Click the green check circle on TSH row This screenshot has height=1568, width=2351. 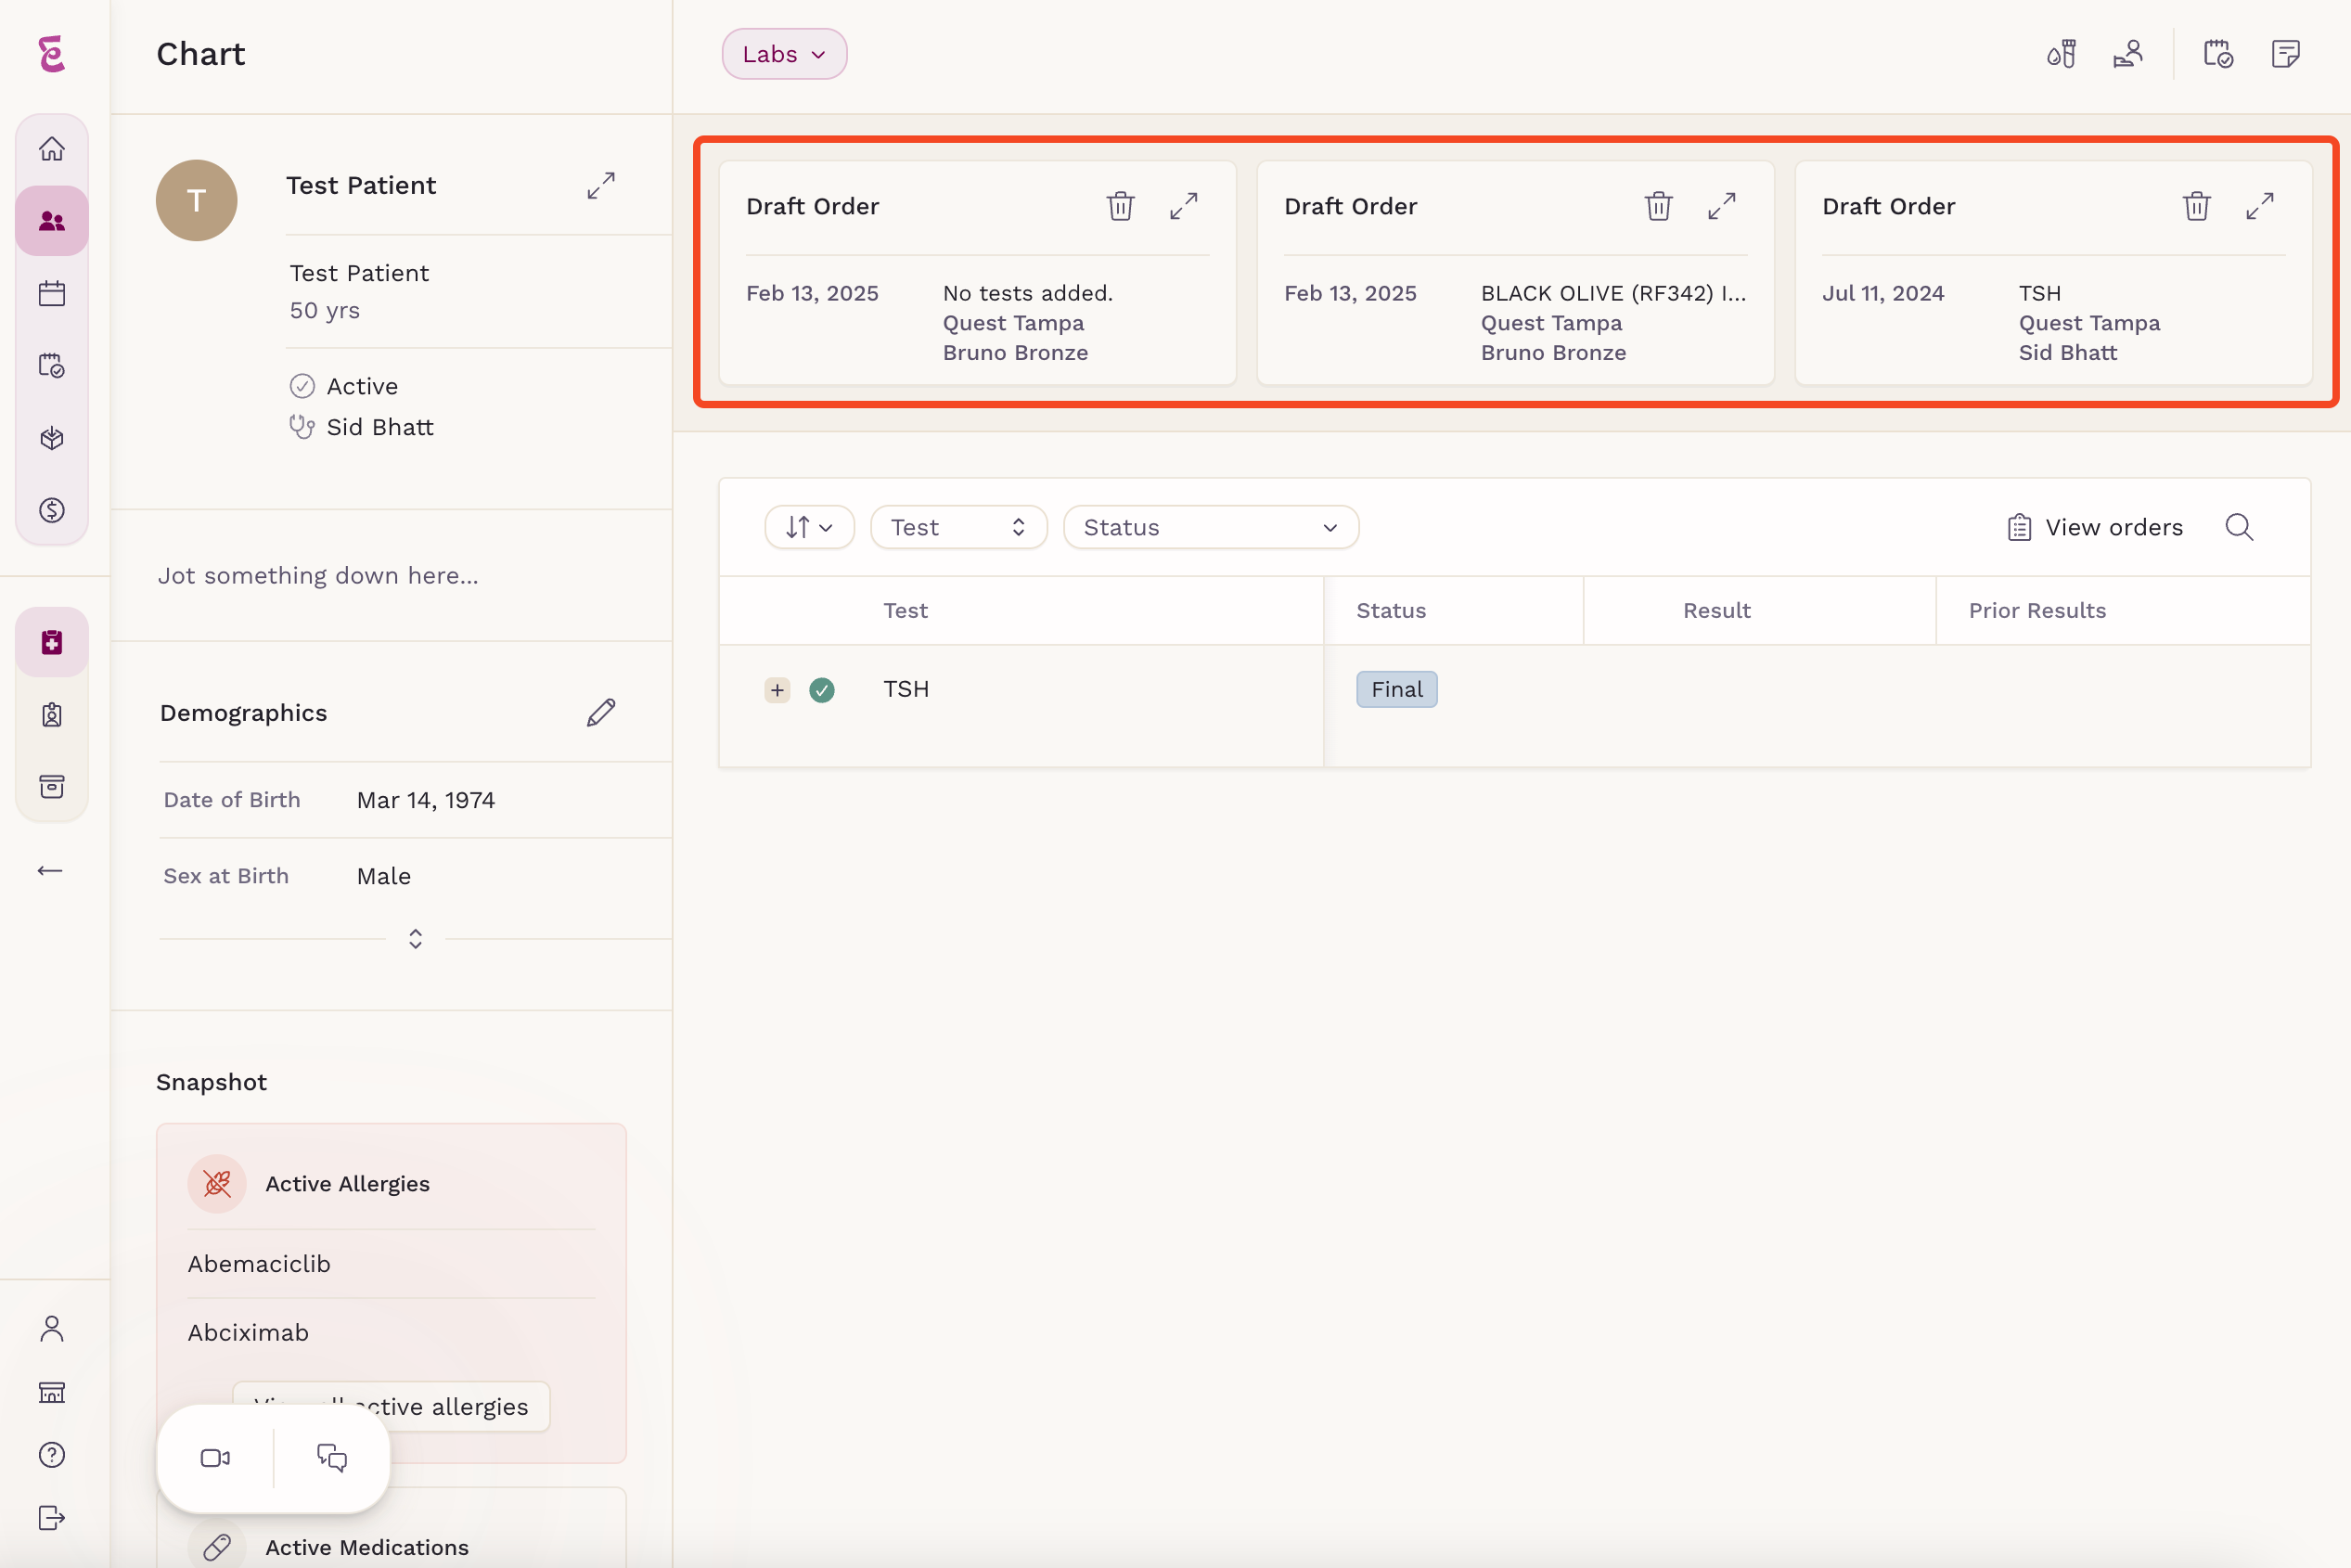pos(822,690)
